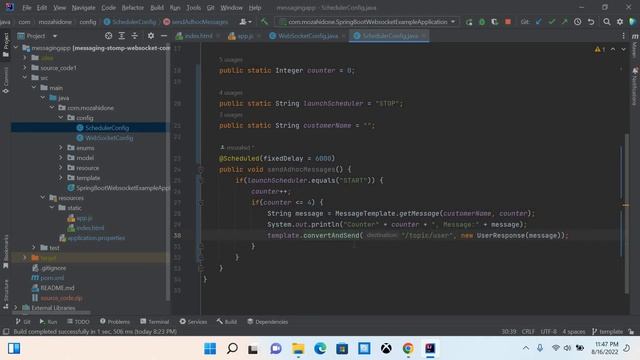The image size is (640, 360).
Task: Open the Navigate menu
Action: (83, 8)
